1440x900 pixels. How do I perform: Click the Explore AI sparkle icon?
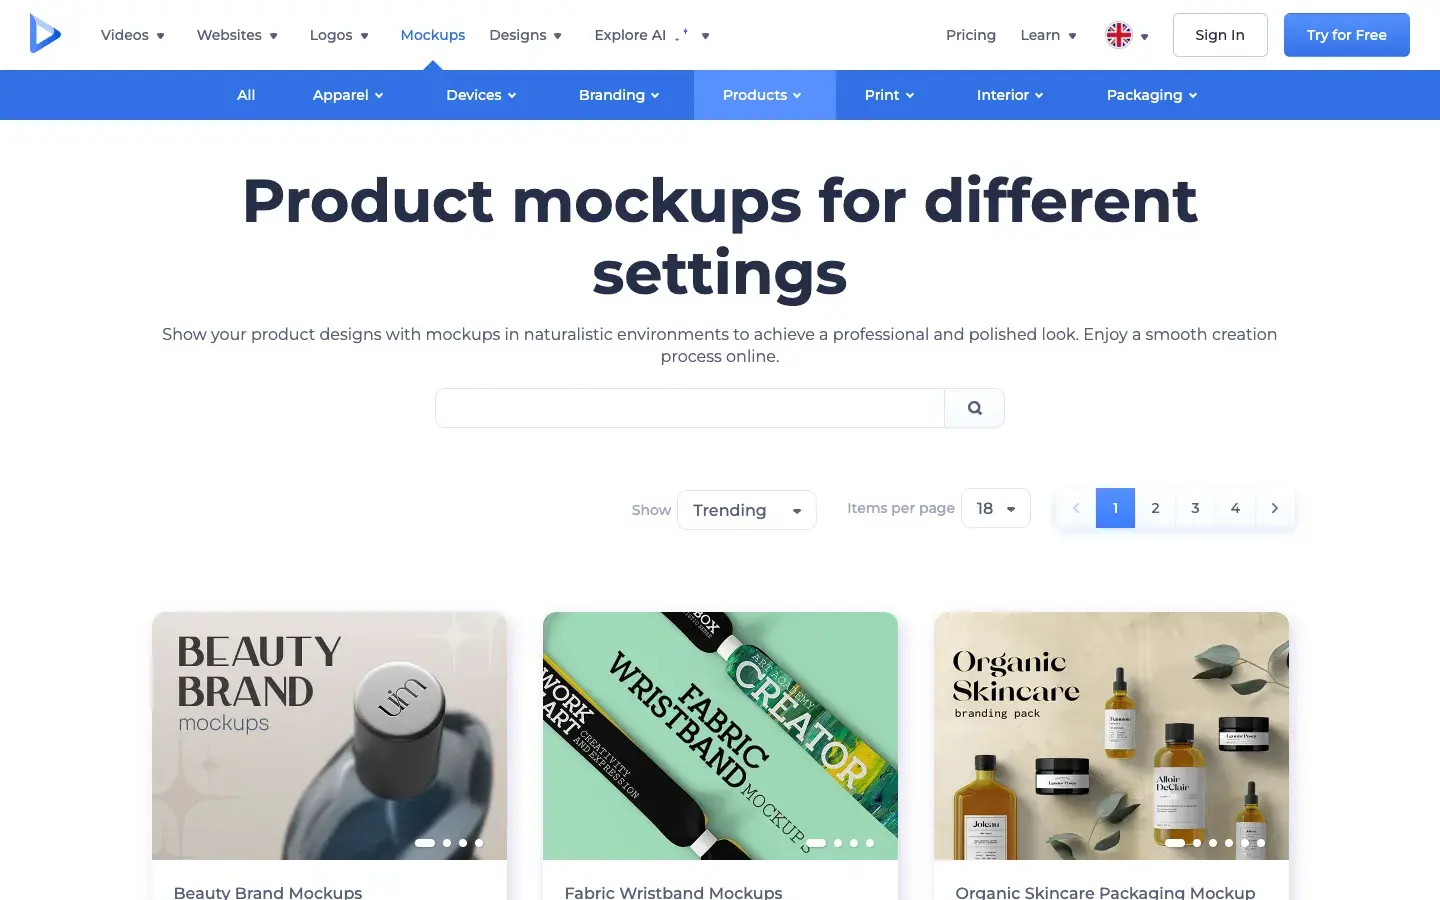point(683,35)
